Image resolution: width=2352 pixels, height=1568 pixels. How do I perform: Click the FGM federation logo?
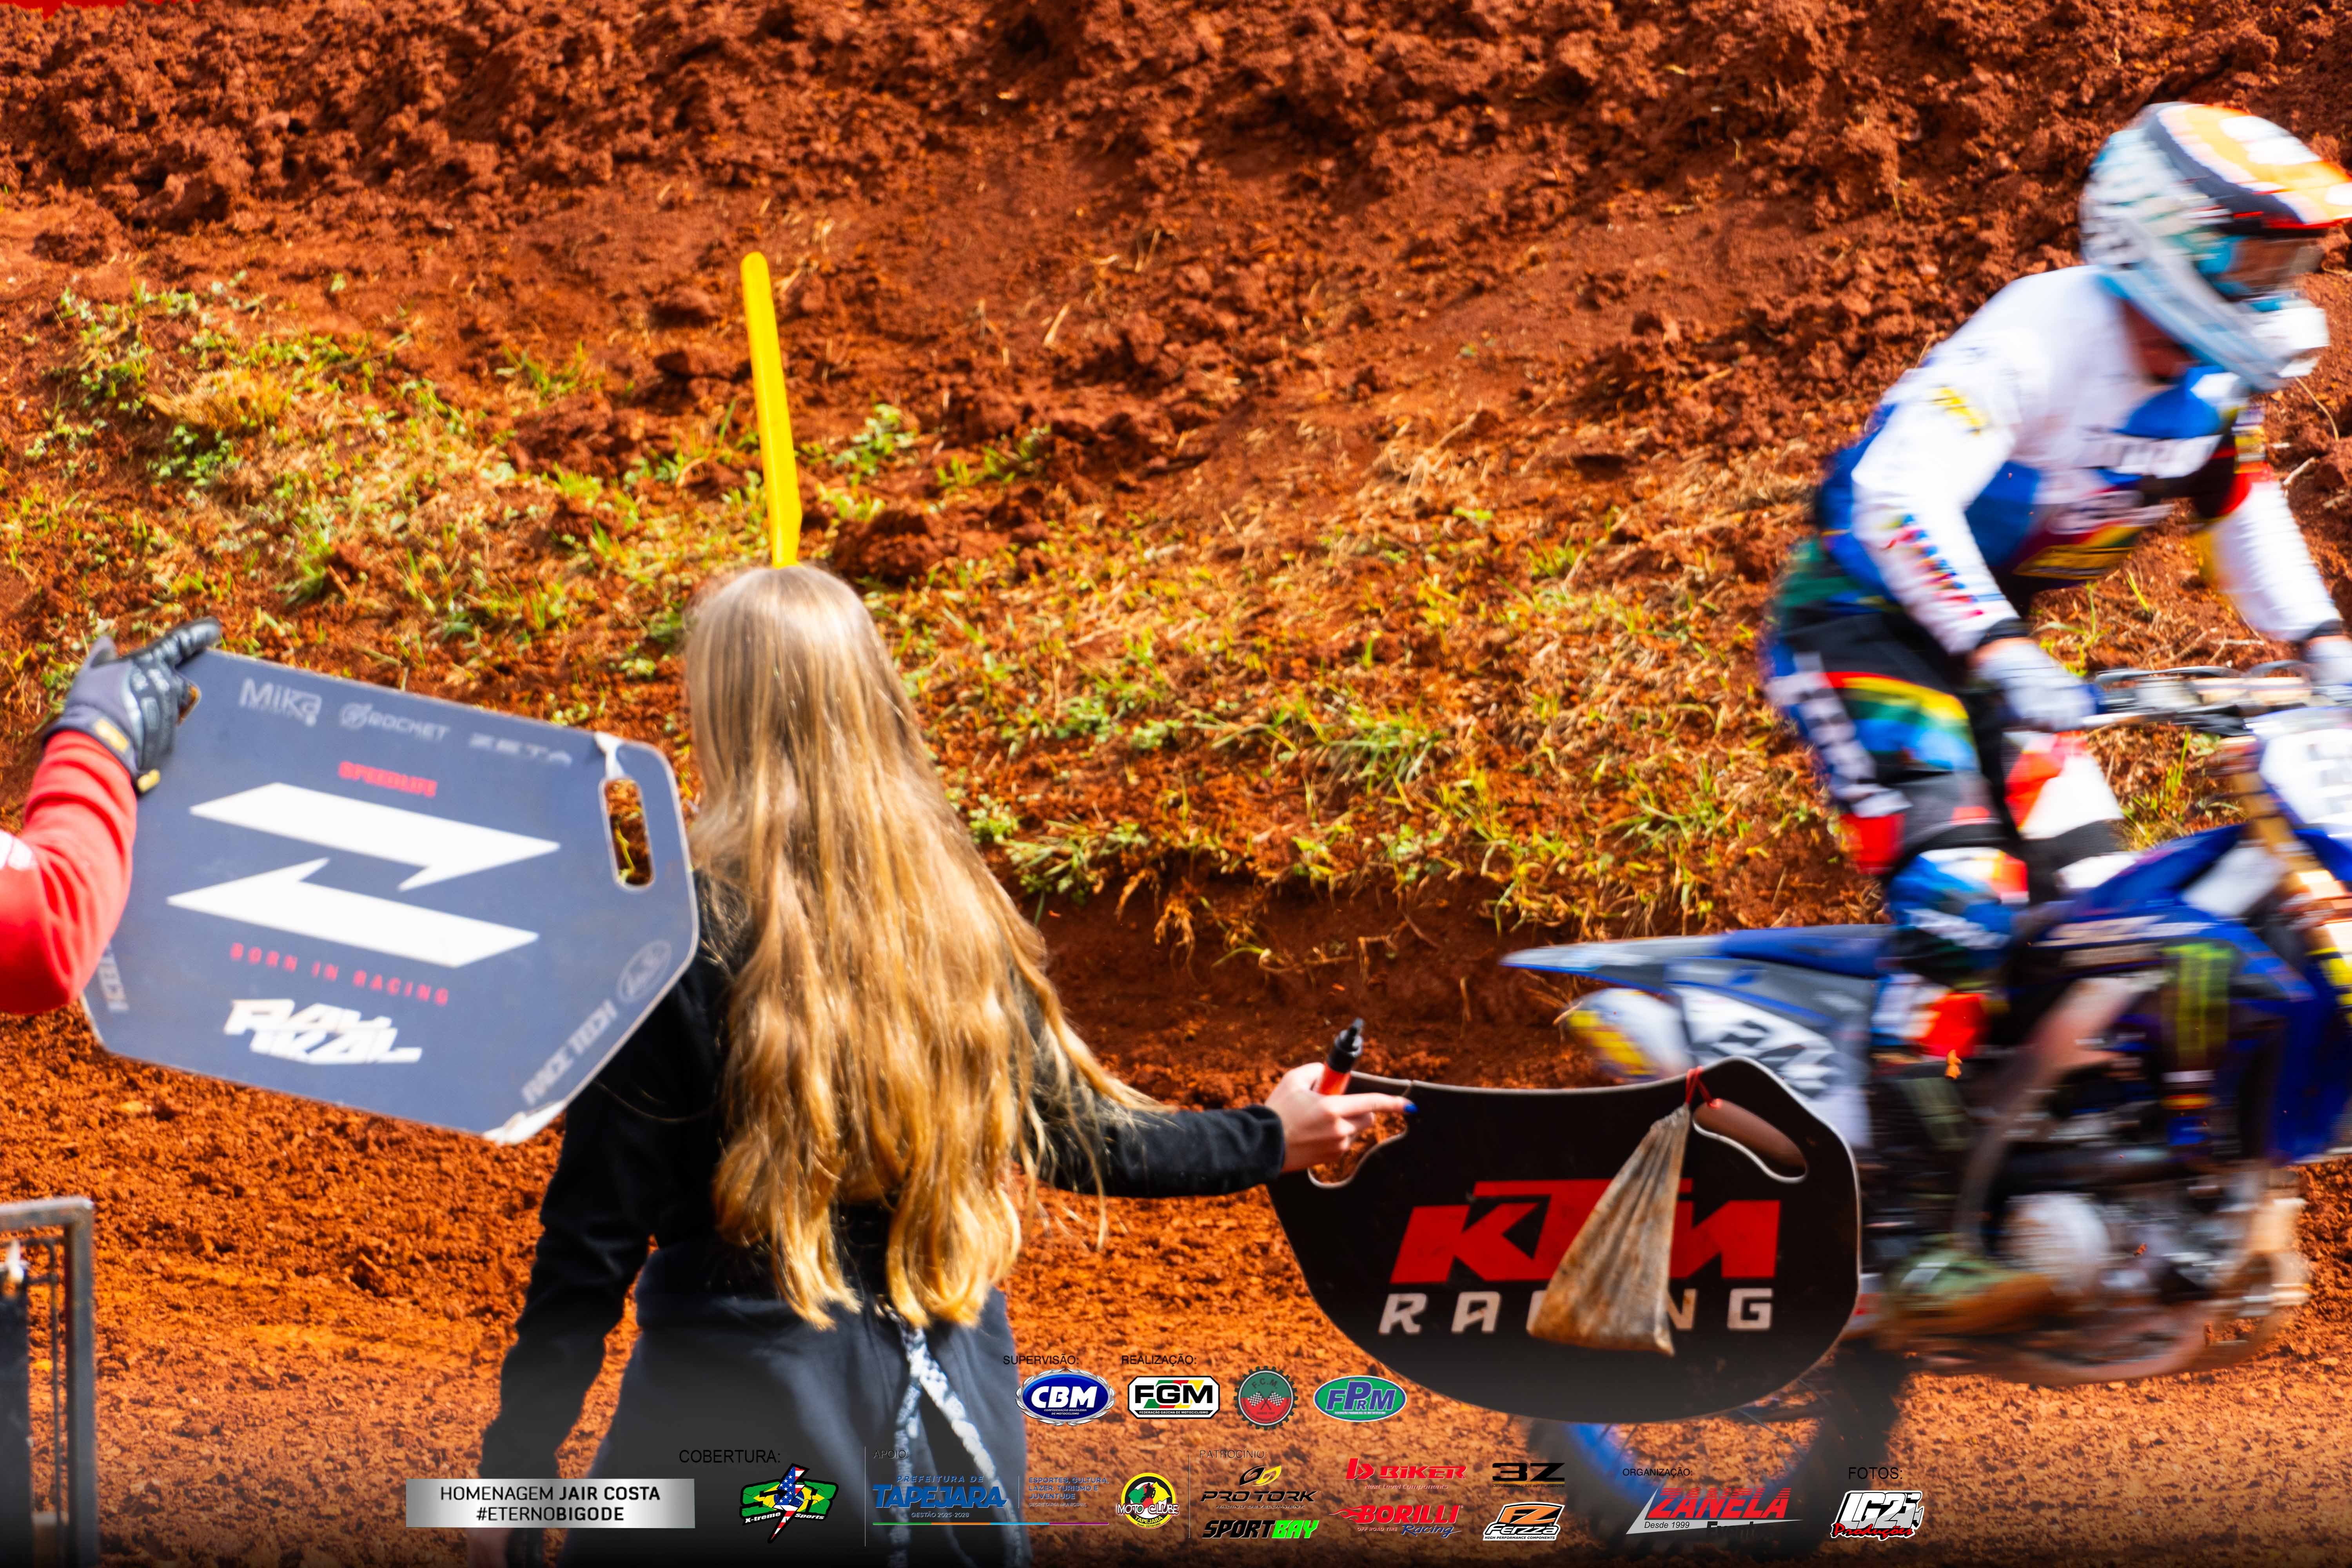pyautogui.click(x=1173, y=1397)
